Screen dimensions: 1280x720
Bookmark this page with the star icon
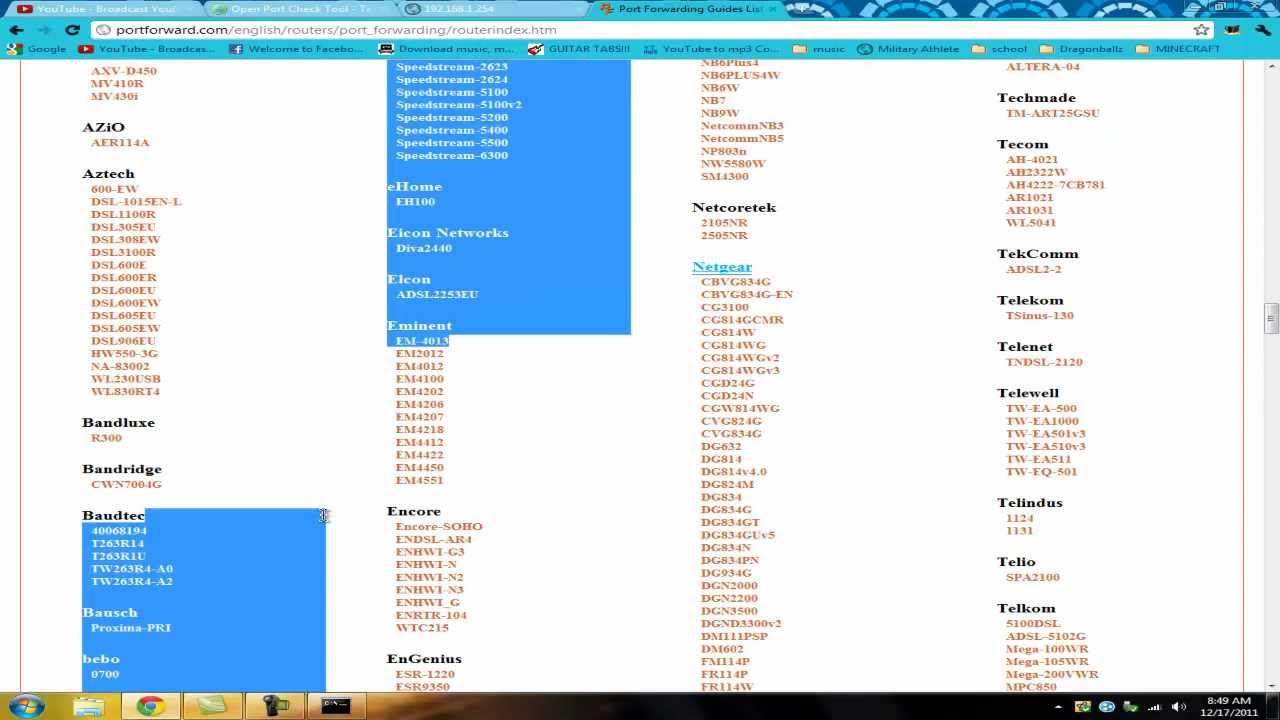pyautogui.click(x=1201, y=30)
